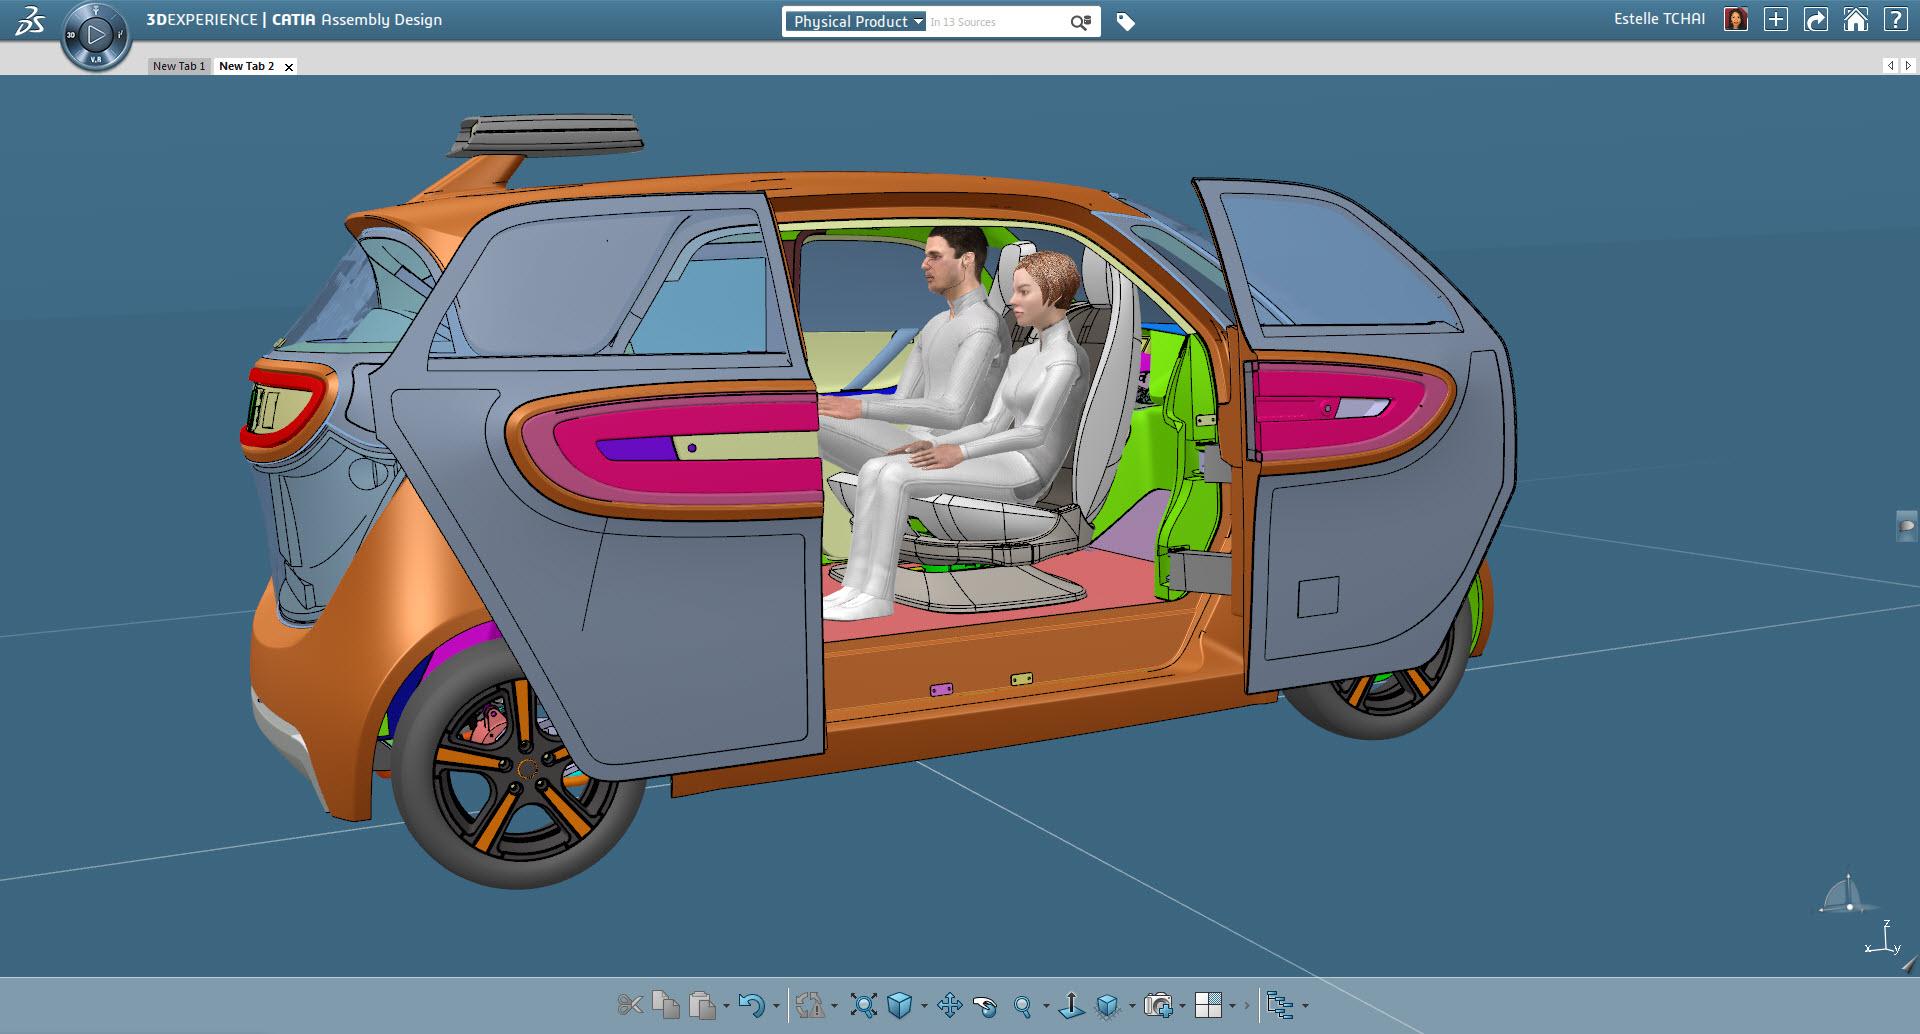
Task: Open the capture camera tool
Action: (x=1158, y=1005)
